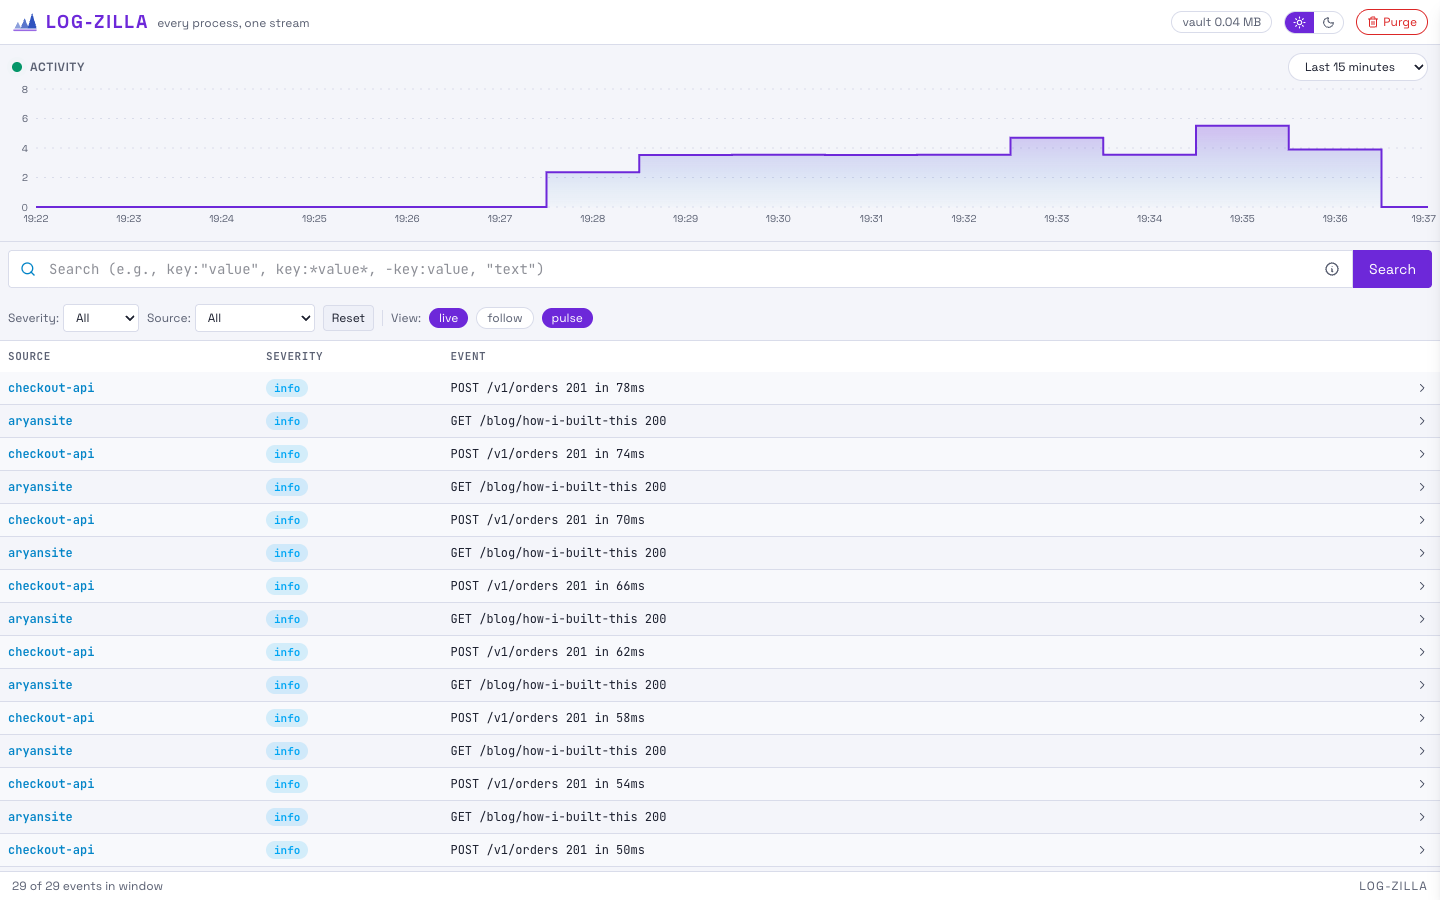Click the purple Search button
Viewport: 1440px width, 900px height.
tap(1392, 269)
